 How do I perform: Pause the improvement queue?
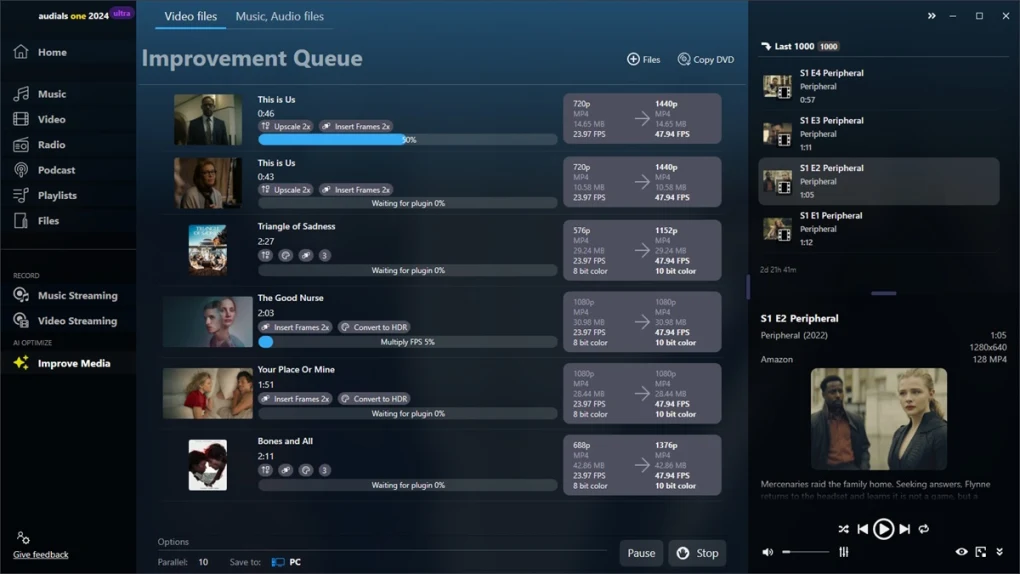click(x=641, y=553)
